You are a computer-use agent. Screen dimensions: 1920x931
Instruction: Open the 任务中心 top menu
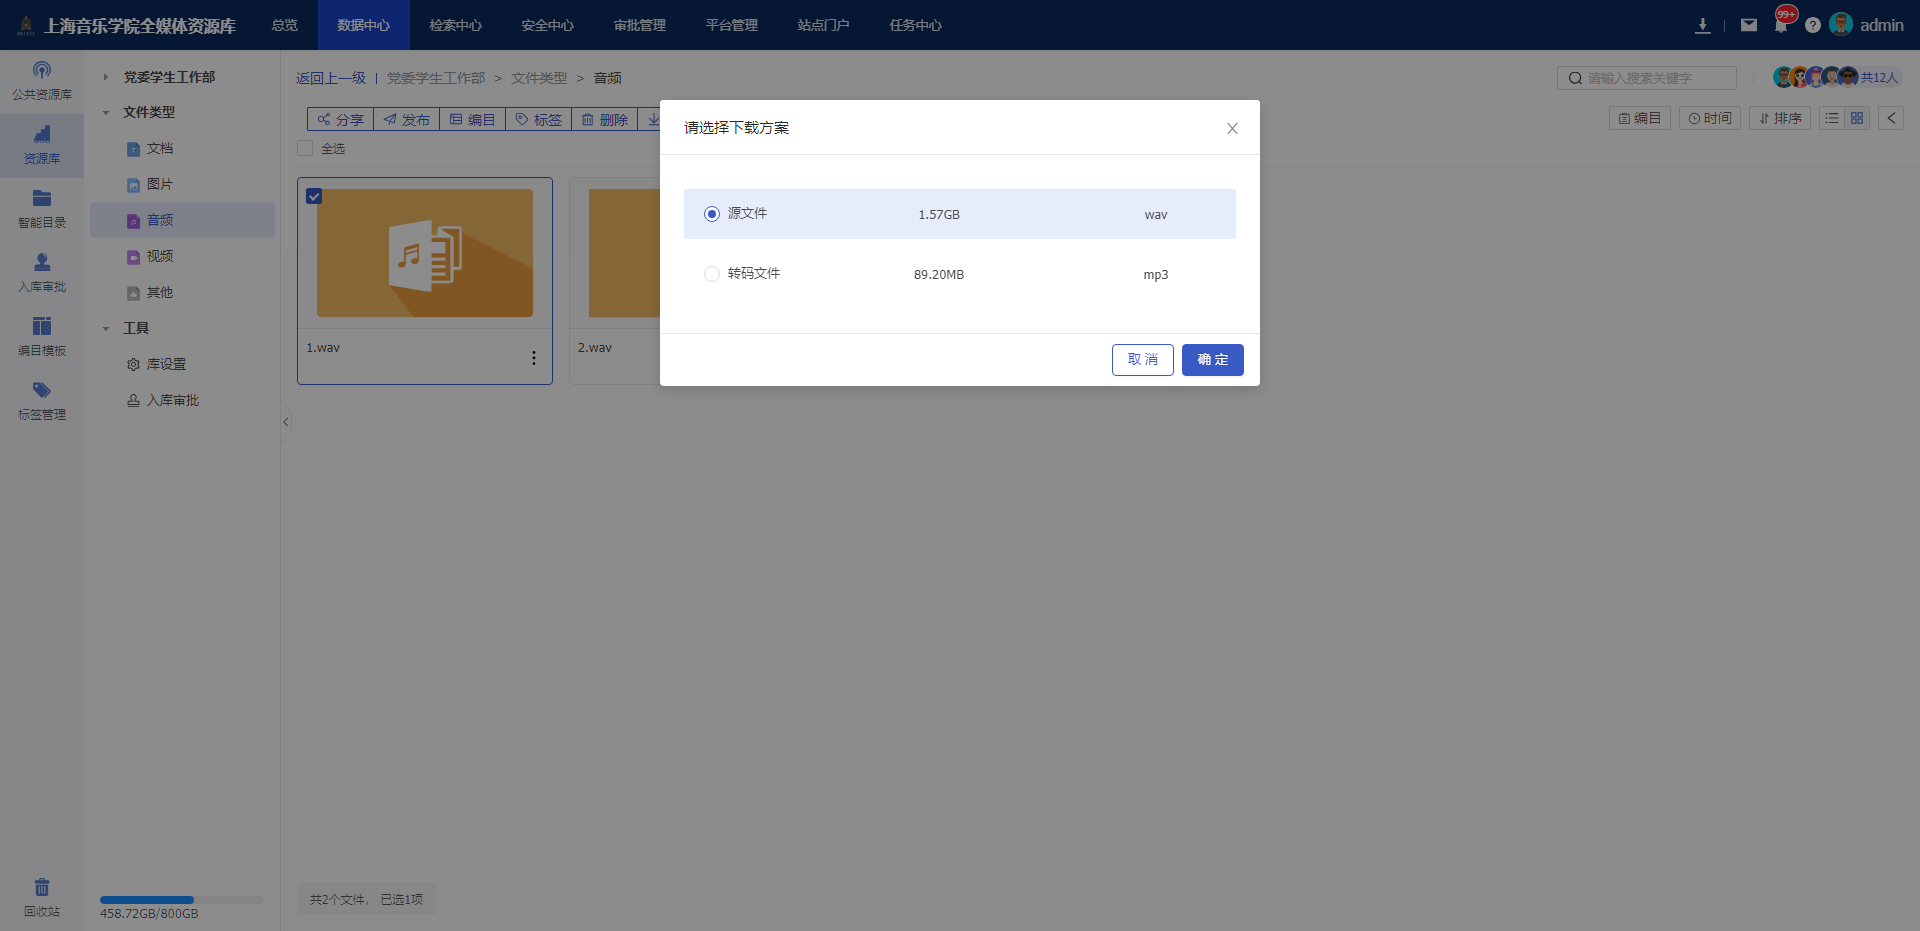pos(915,25)
